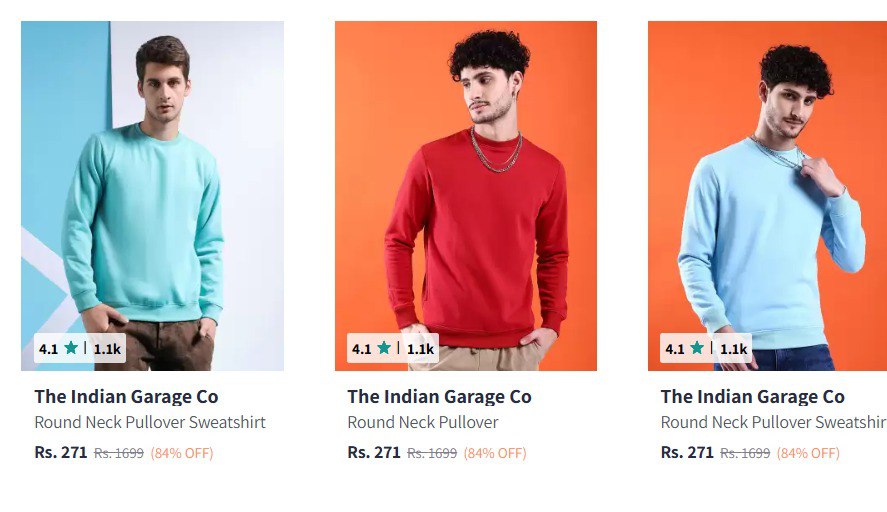
Task: Open the red pullover product image
Action: point(466,196)
